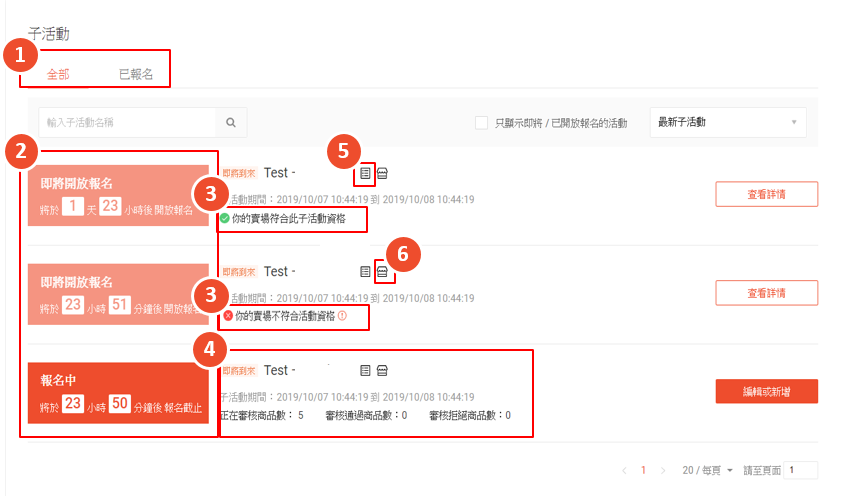Click warning info icon beside 不符合活動資格
The height and width of the screenshot is (496, 841).
click(342, 316)
